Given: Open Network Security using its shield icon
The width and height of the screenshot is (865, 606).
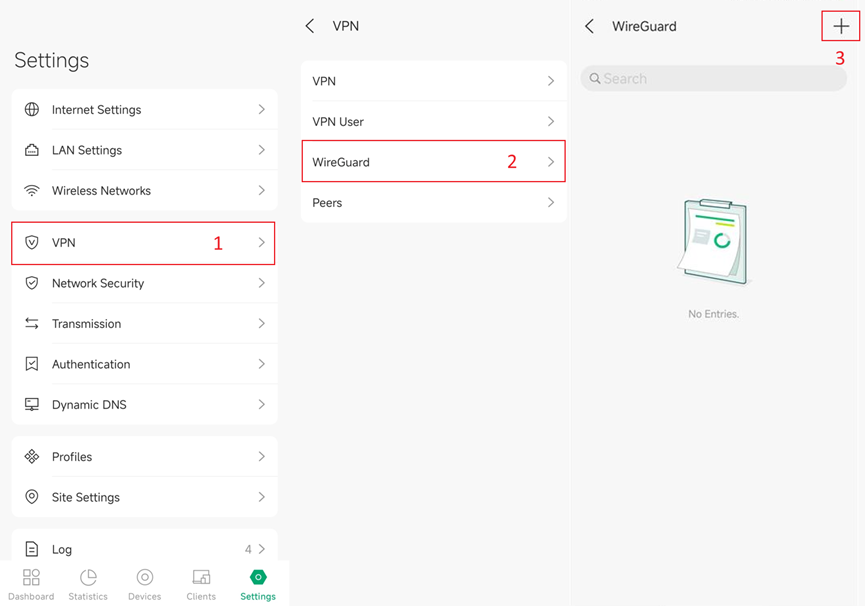Looking at the screenshot, I should (31, 283).
